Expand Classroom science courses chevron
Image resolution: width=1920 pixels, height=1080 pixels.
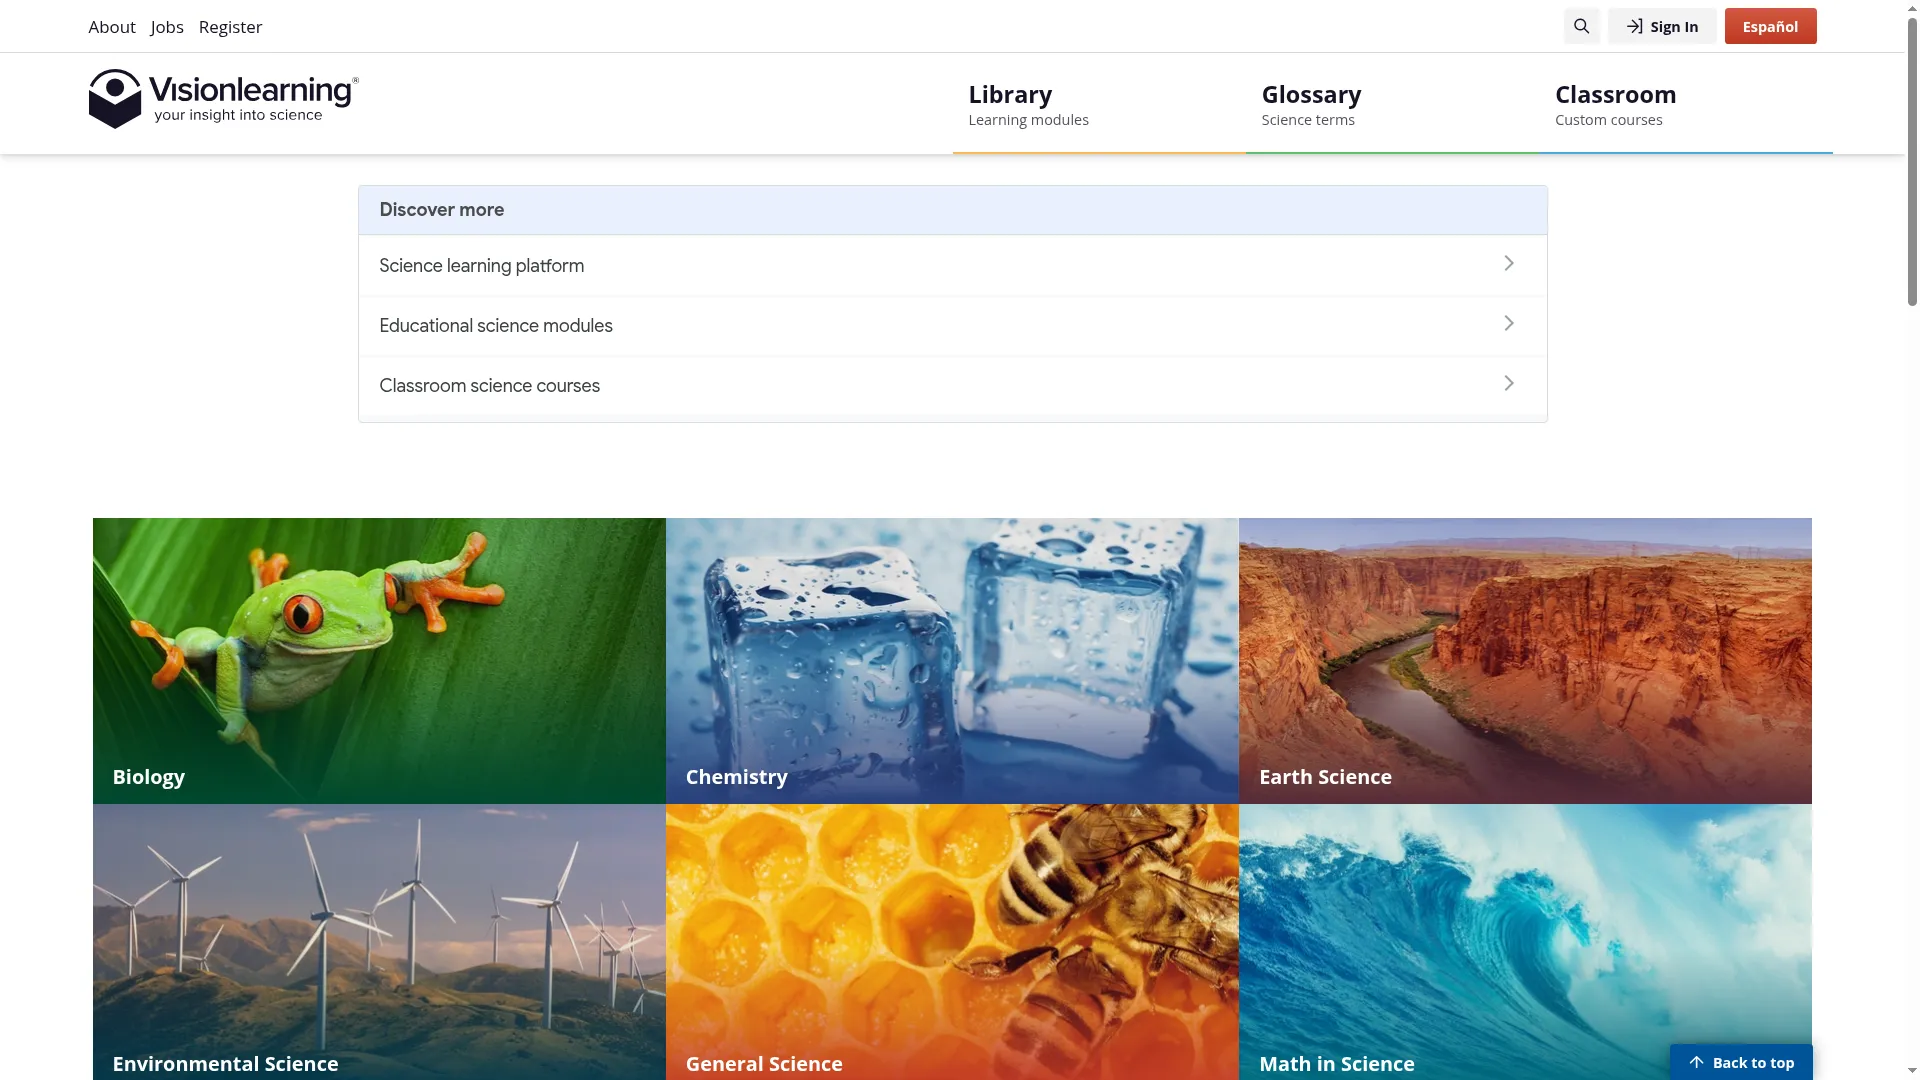coord(1509,383)
